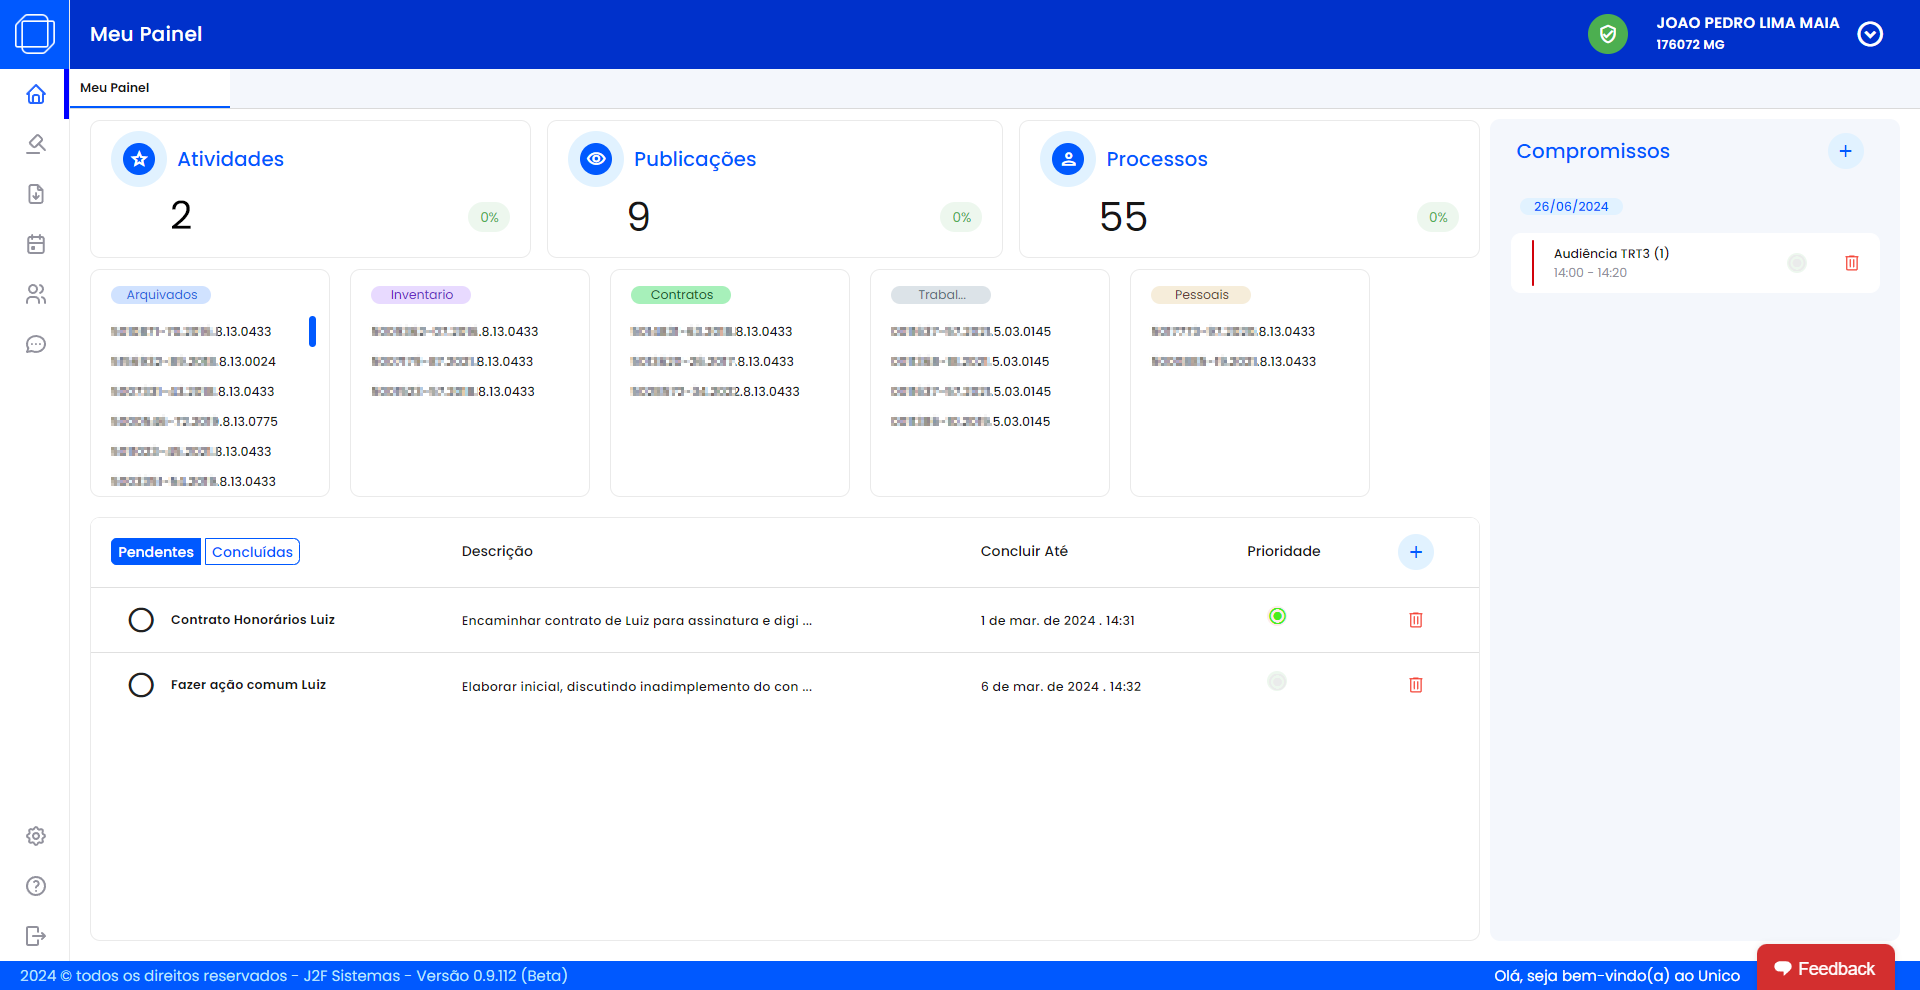Image resolution: width=1920 pixels, height=990 pixels.
Task: Mark Fazer ação comum Luiz as complete
Action: [141, 685]
